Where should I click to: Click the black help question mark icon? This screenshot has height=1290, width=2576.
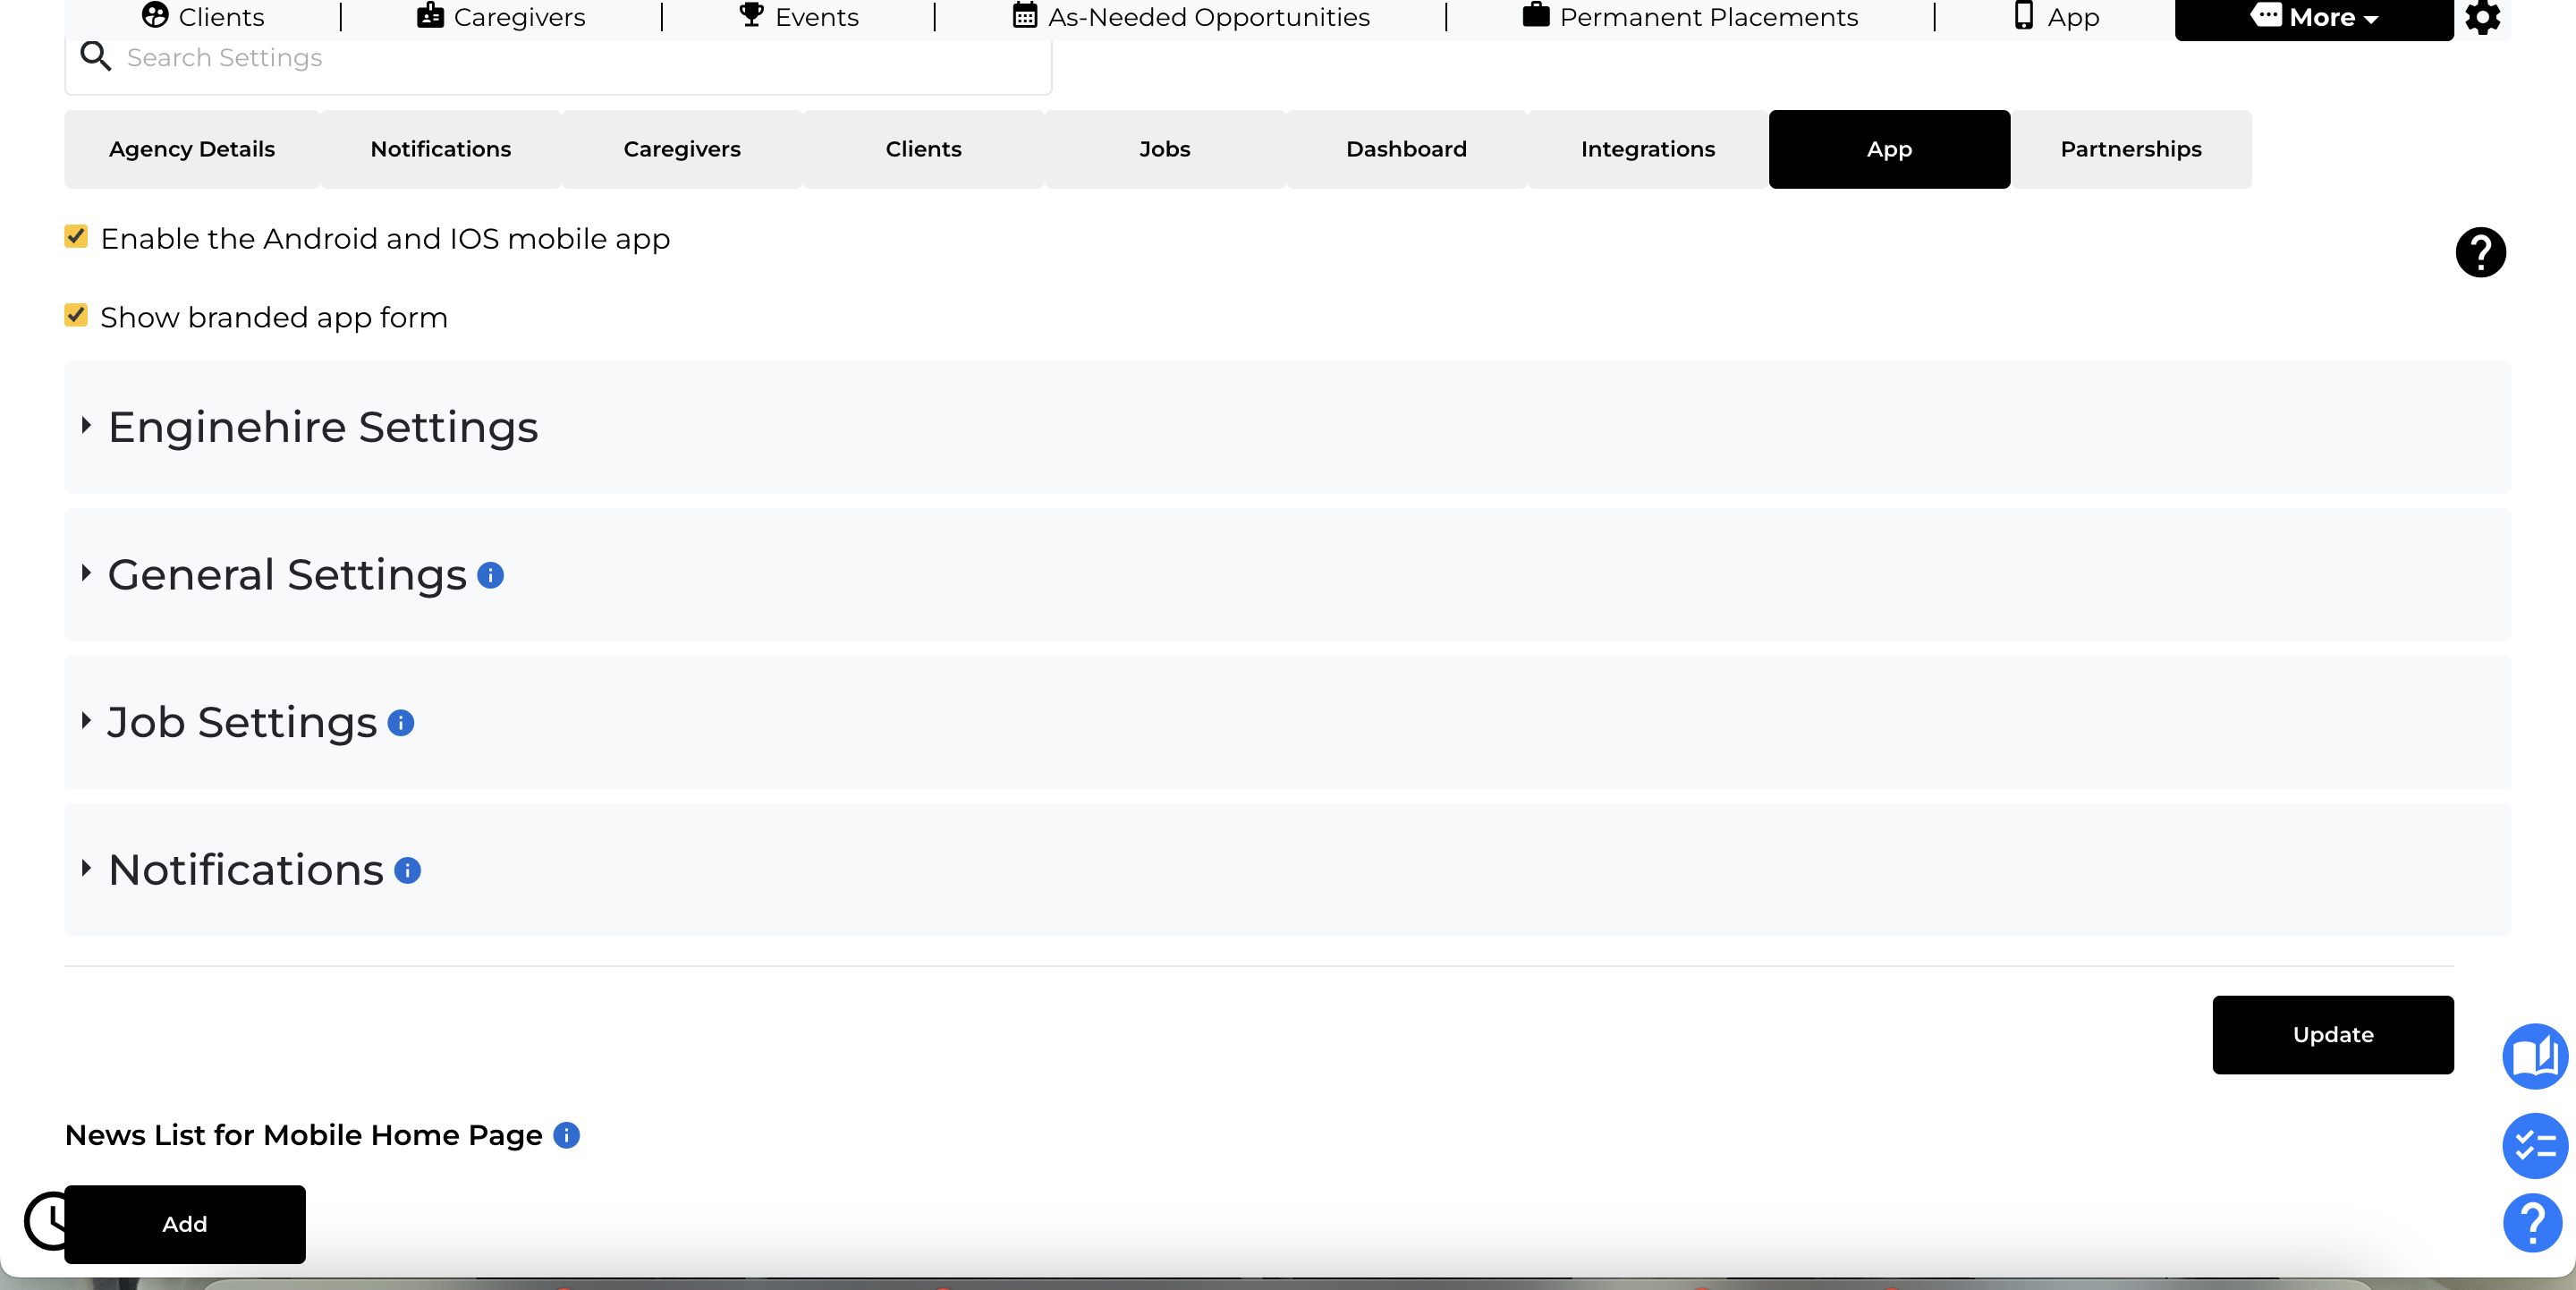tap(2481, 252)
